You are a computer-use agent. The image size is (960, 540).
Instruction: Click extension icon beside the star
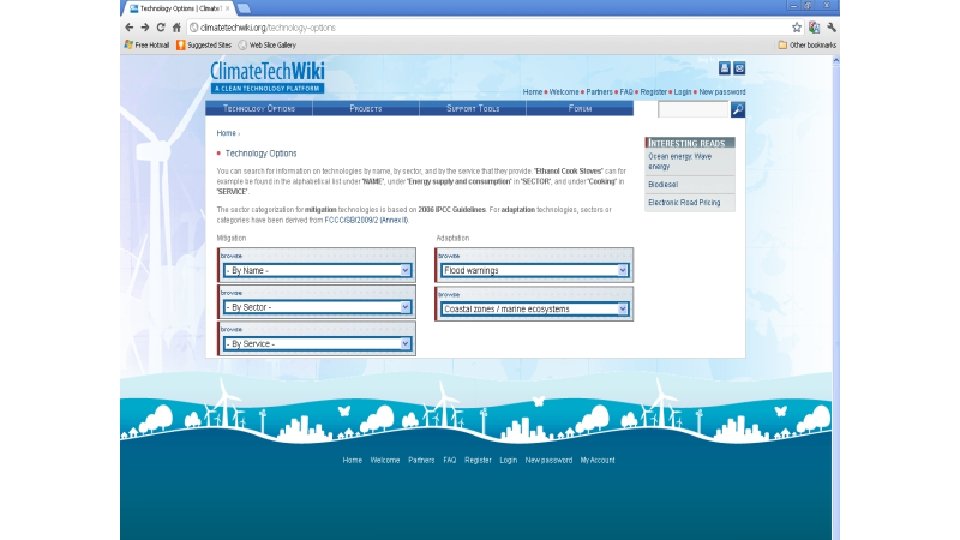click(814, 27)
